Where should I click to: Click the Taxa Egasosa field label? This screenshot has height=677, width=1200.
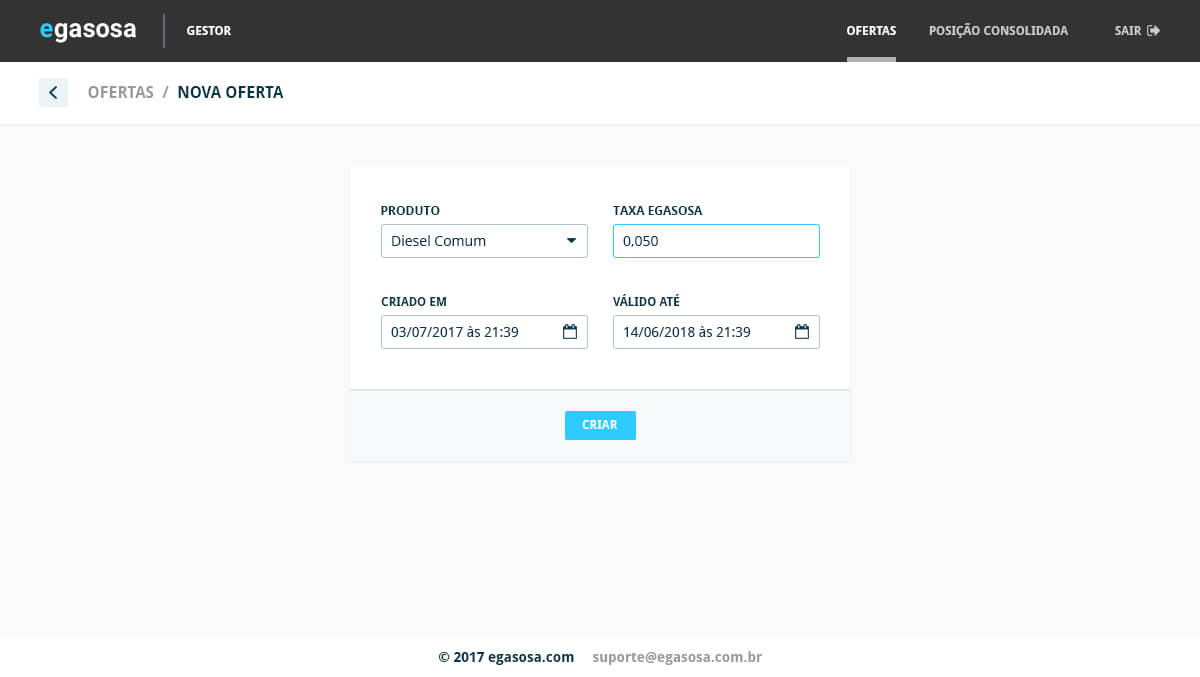(x=658, y=211)
